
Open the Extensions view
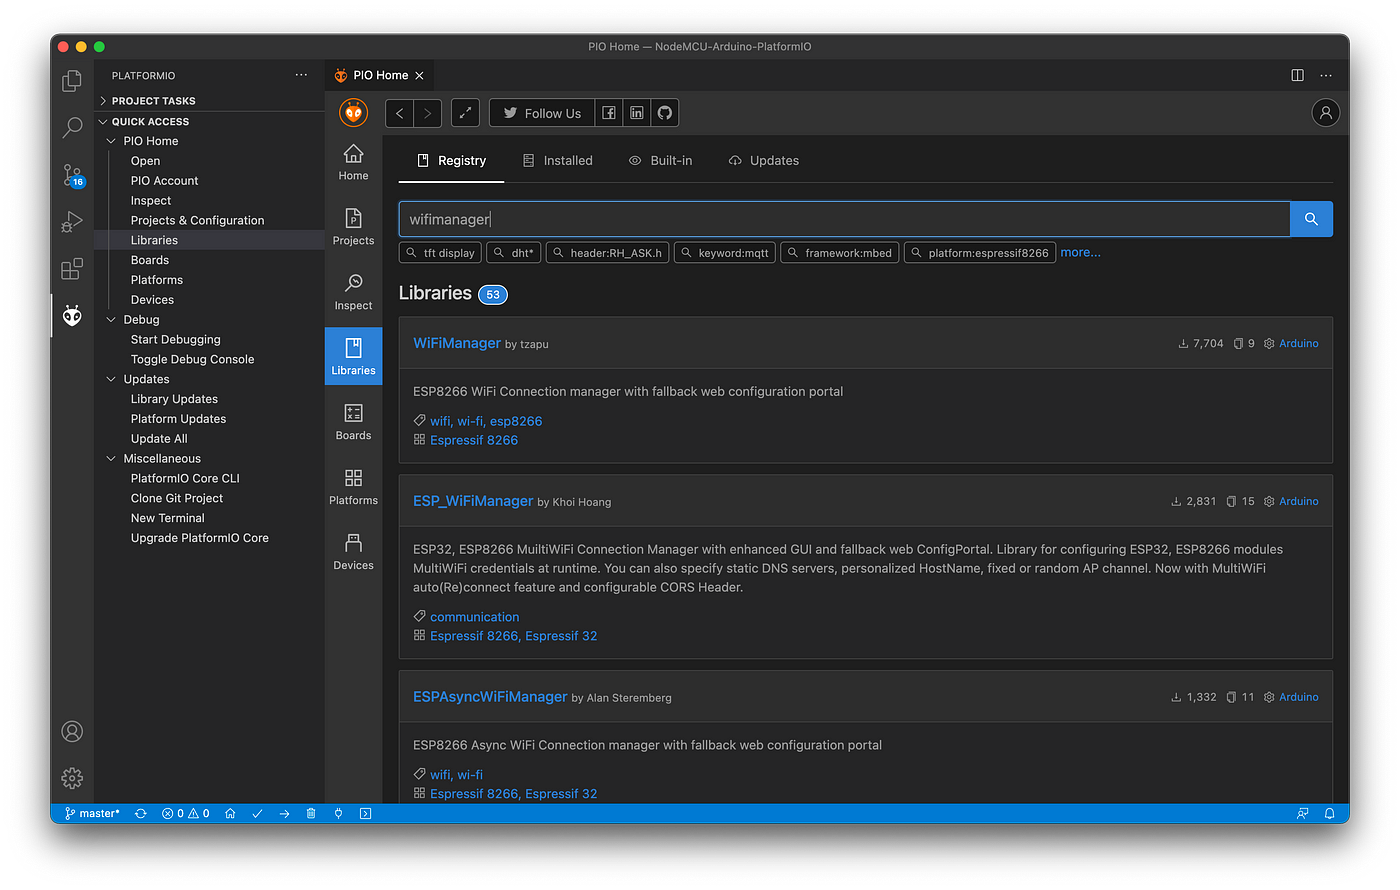[72, 269]
